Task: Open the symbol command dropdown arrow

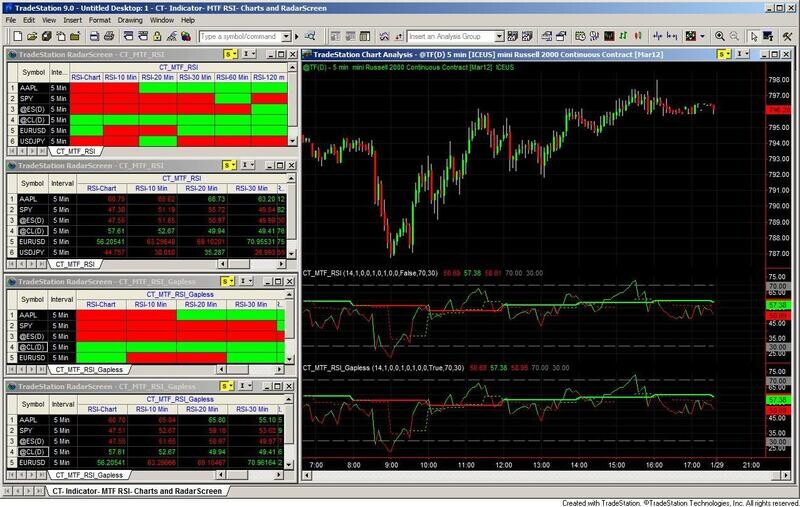Action: point(286,36)
